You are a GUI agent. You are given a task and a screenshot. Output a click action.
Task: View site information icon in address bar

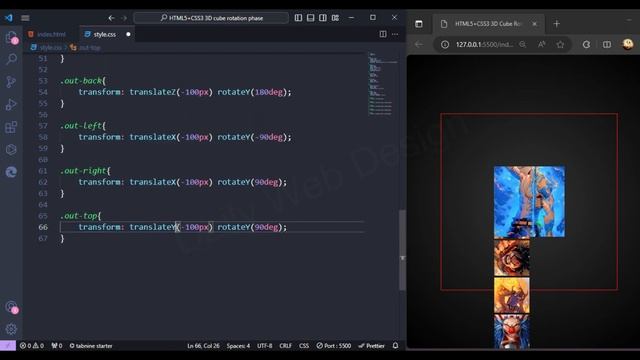coord(445,44)
